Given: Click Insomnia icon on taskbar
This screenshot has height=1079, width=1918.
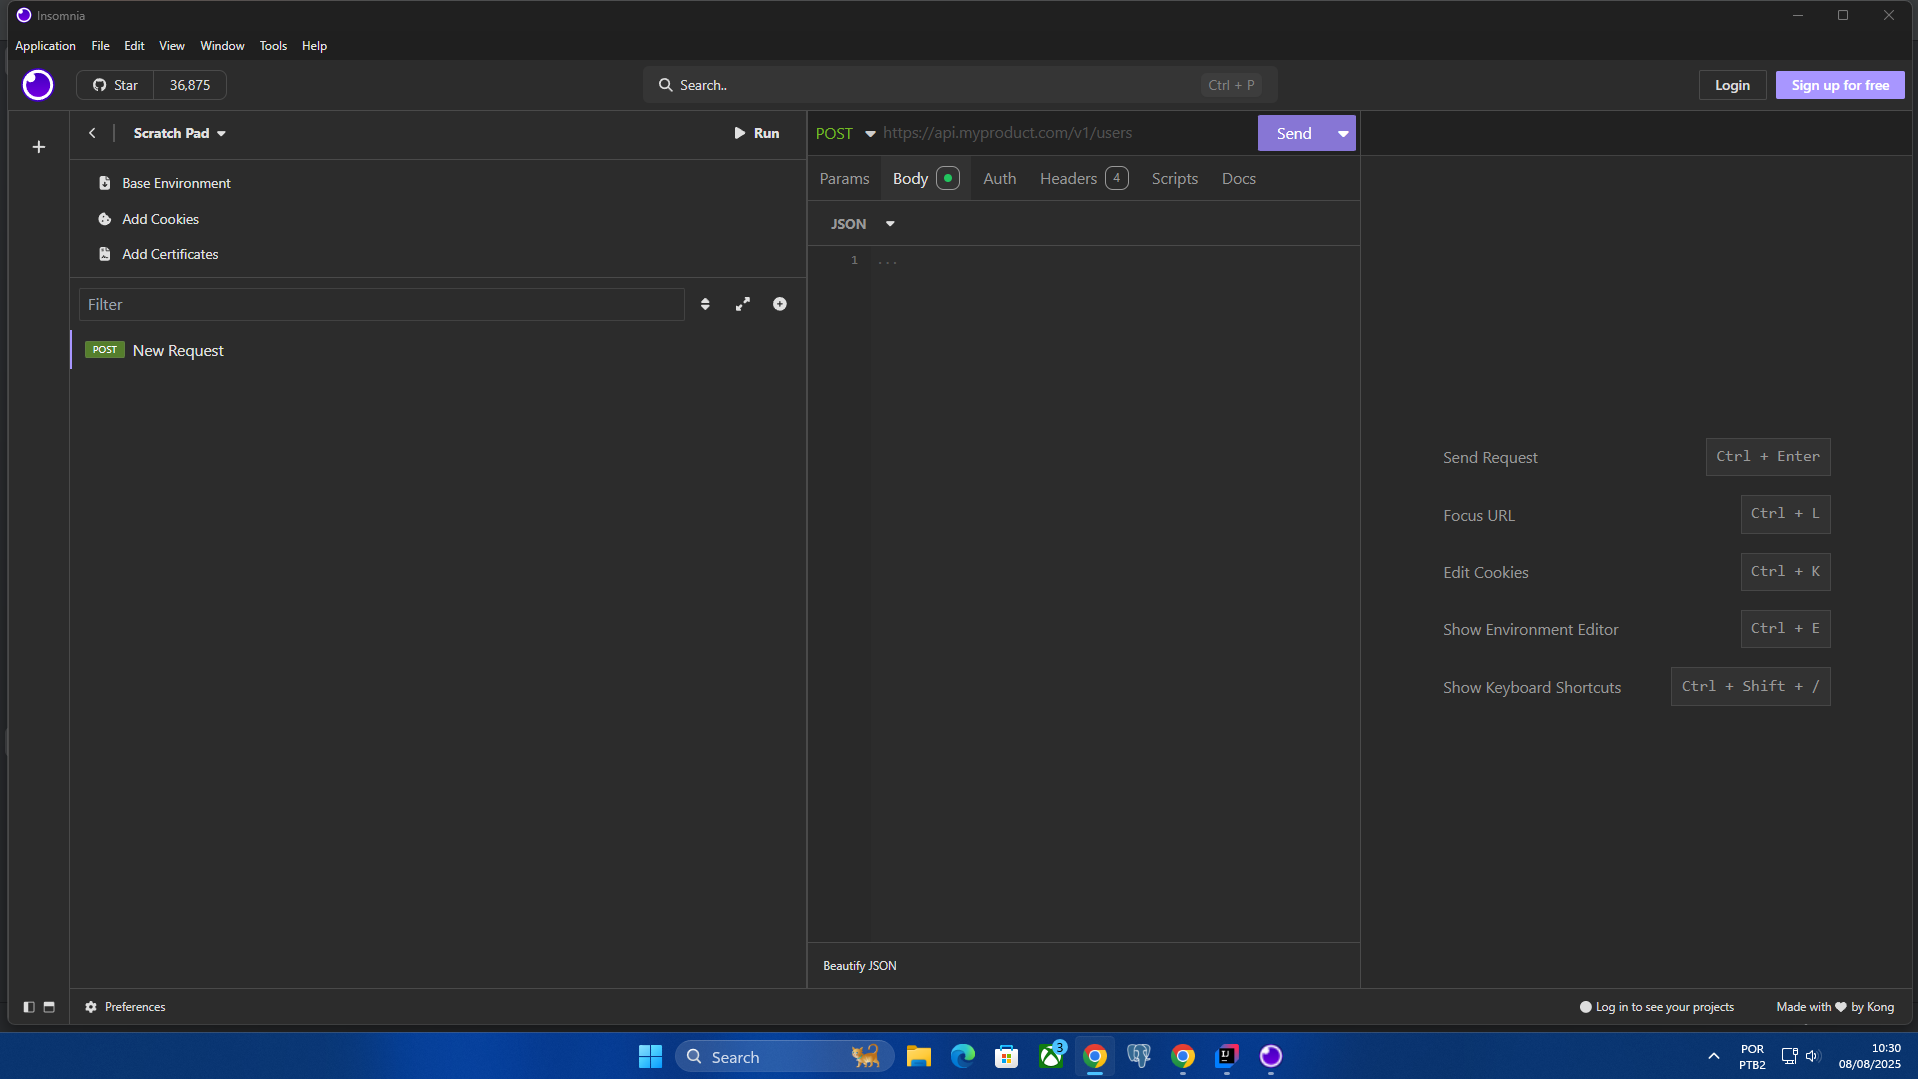Looking at the screenshot, I should pos(1271,1056).
